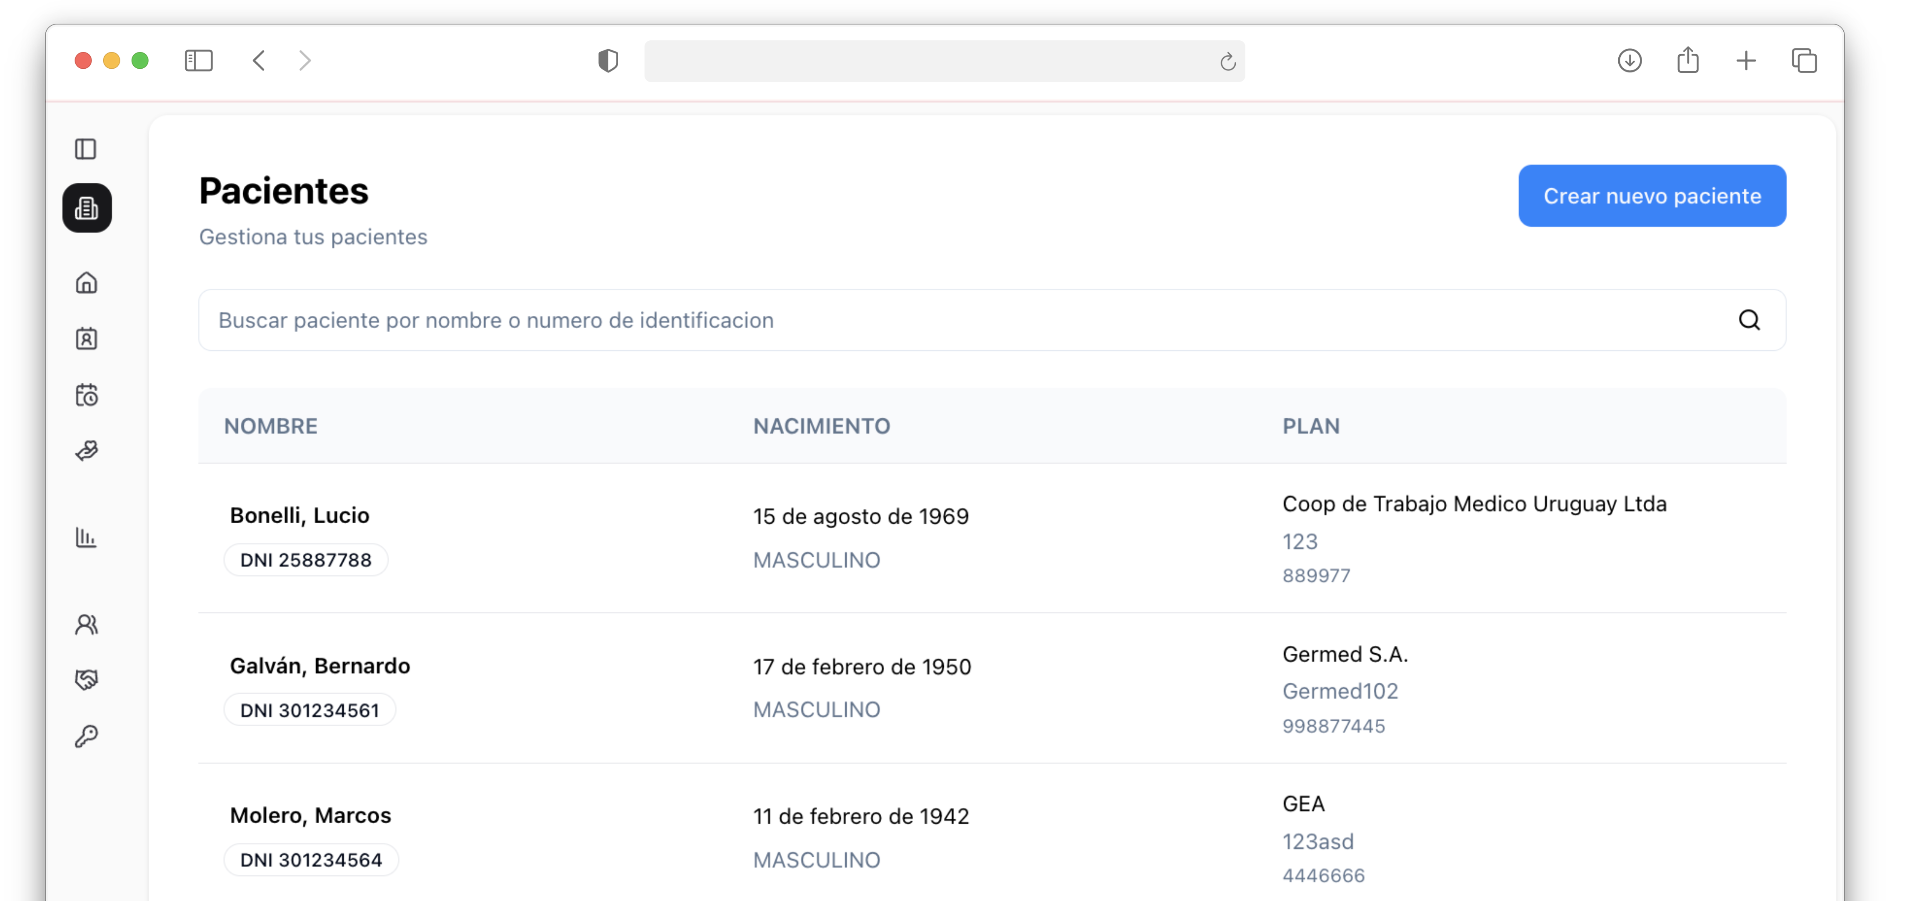Sort the table by PLAN column
This screenshot has width=1915, height=901.
[x=1311, y=425]
